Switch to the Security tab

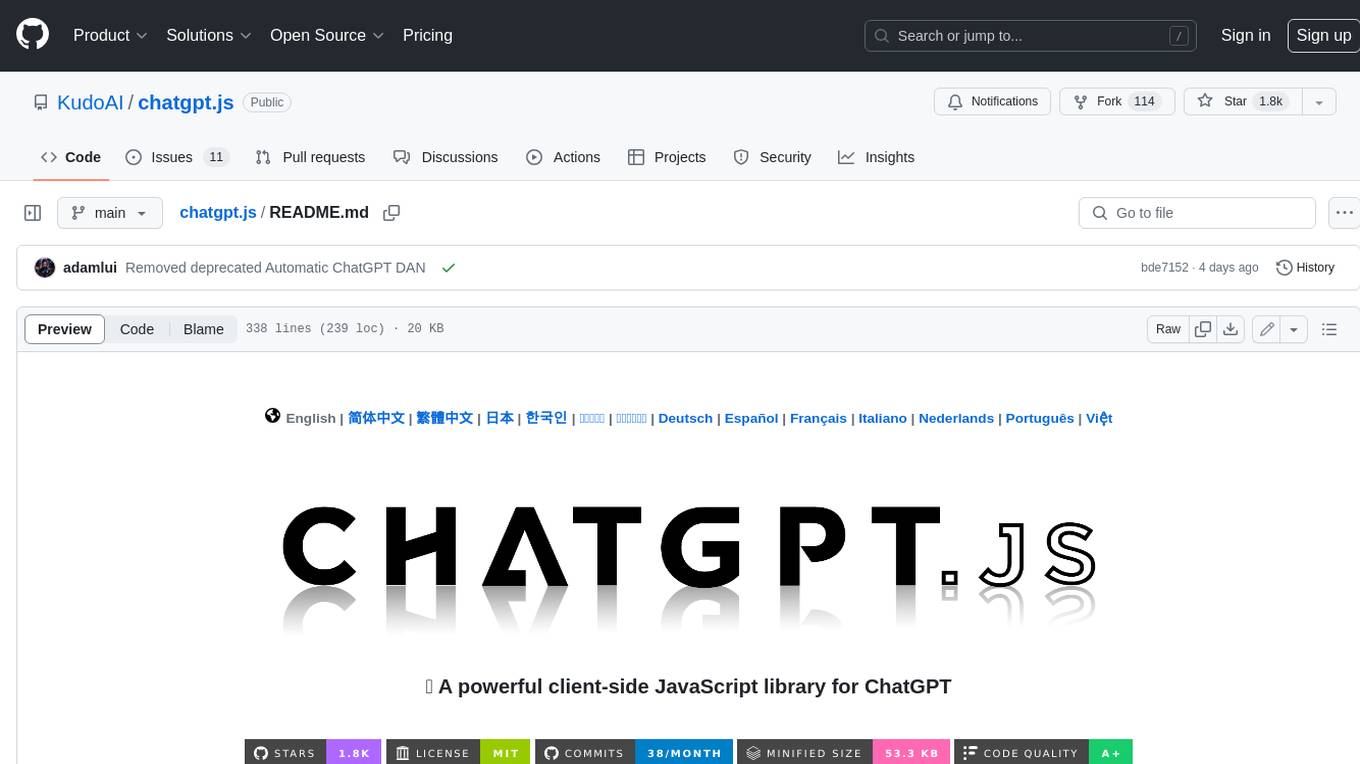[772, 157]
